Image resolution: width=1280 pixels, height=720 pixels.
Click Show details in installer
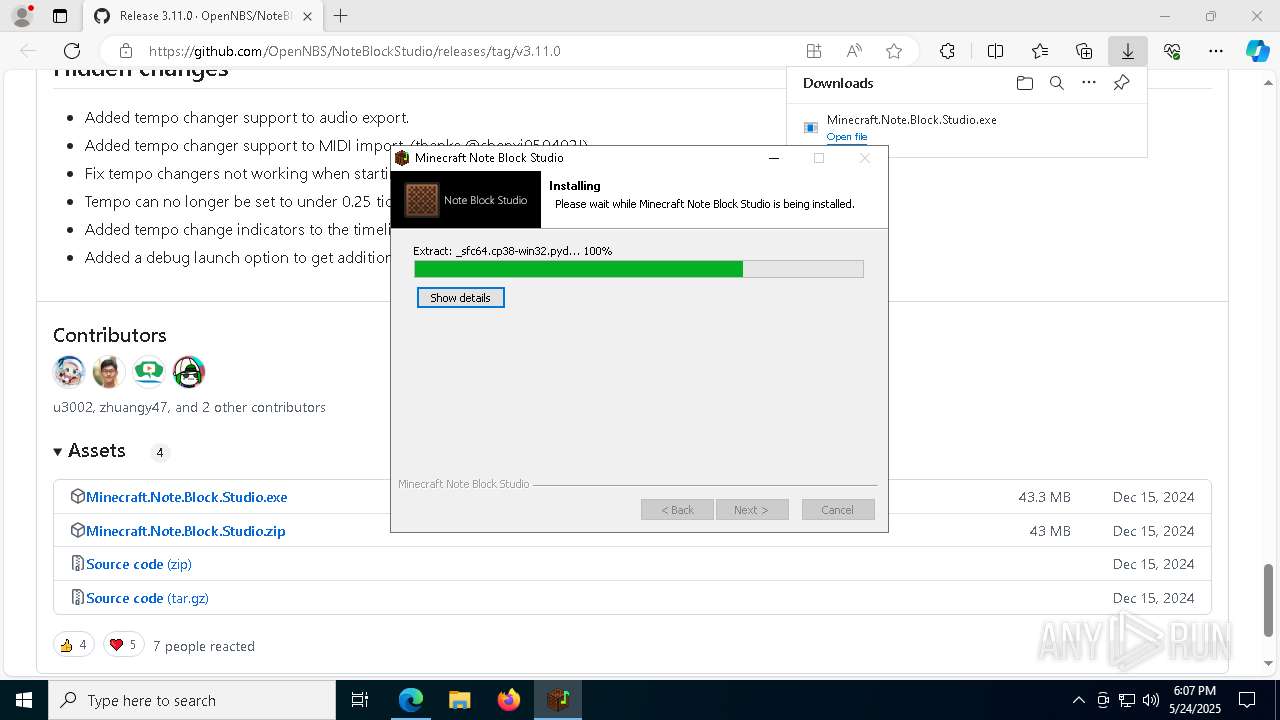click(x=460, y=298)
